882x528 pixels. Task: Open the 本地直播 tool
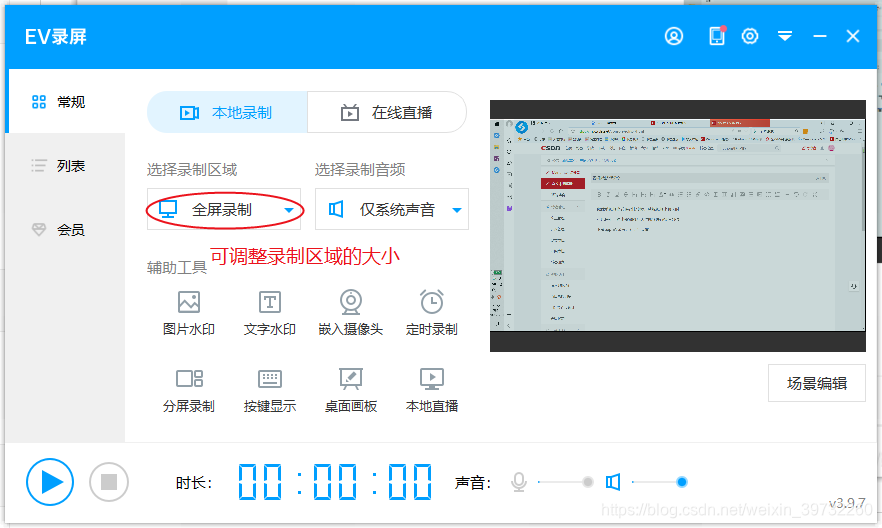(431, 390)
